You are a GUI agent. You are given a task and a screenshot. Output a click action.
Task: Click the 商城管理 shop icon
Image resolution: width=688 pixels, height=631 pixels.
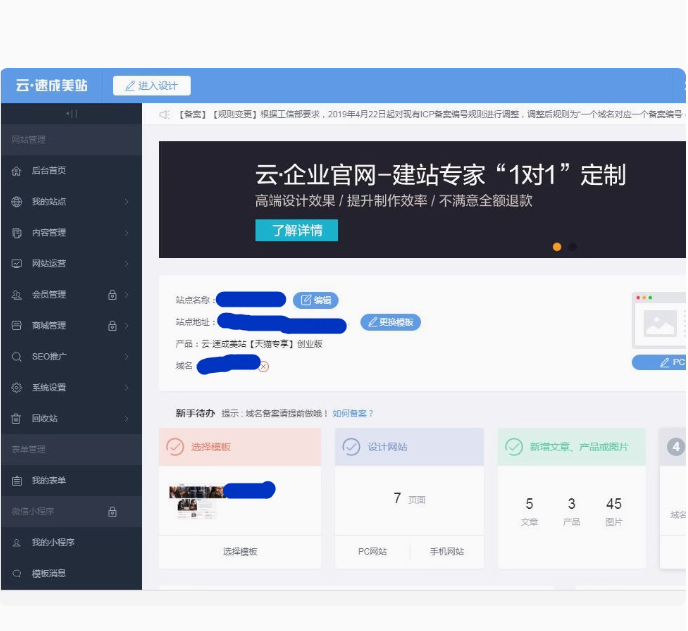point(17,326)
